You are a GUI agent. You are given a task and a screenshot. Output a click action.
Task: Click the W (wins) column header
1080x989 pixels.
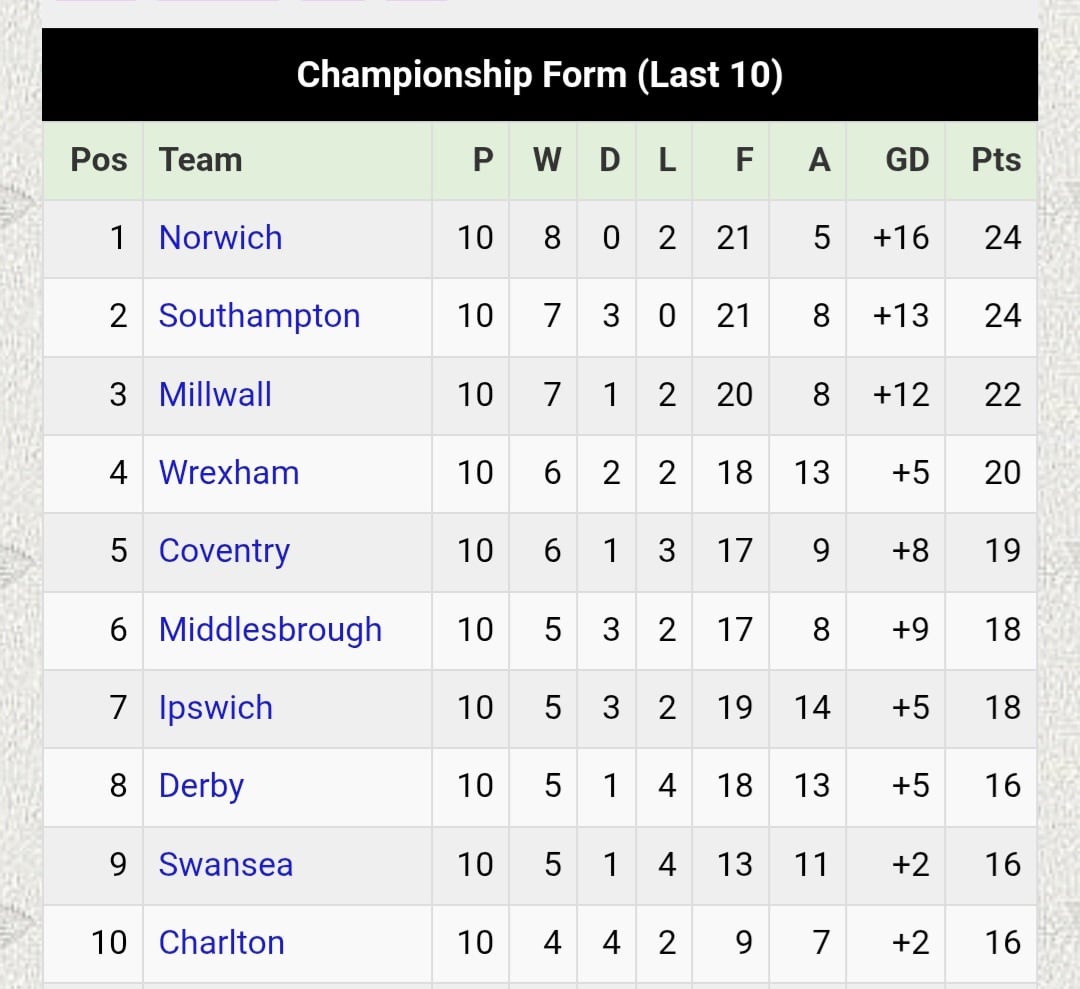547,160
